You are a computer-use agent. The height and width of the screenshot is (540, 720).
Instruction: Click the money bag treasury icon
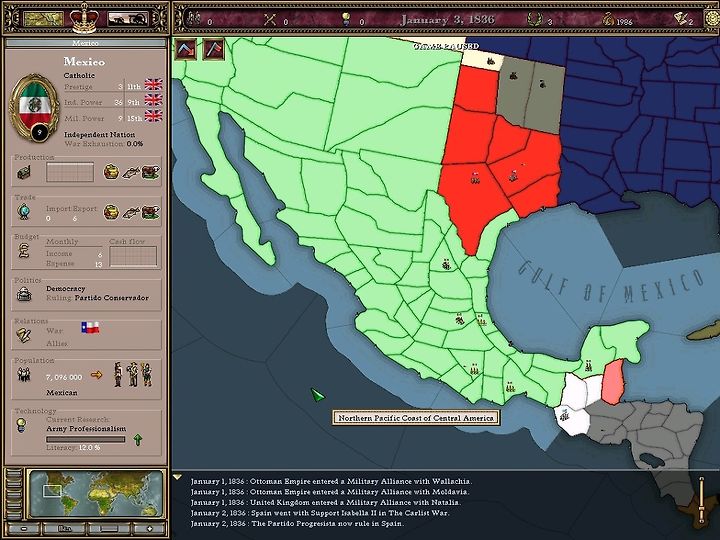(x=609, y=19)
